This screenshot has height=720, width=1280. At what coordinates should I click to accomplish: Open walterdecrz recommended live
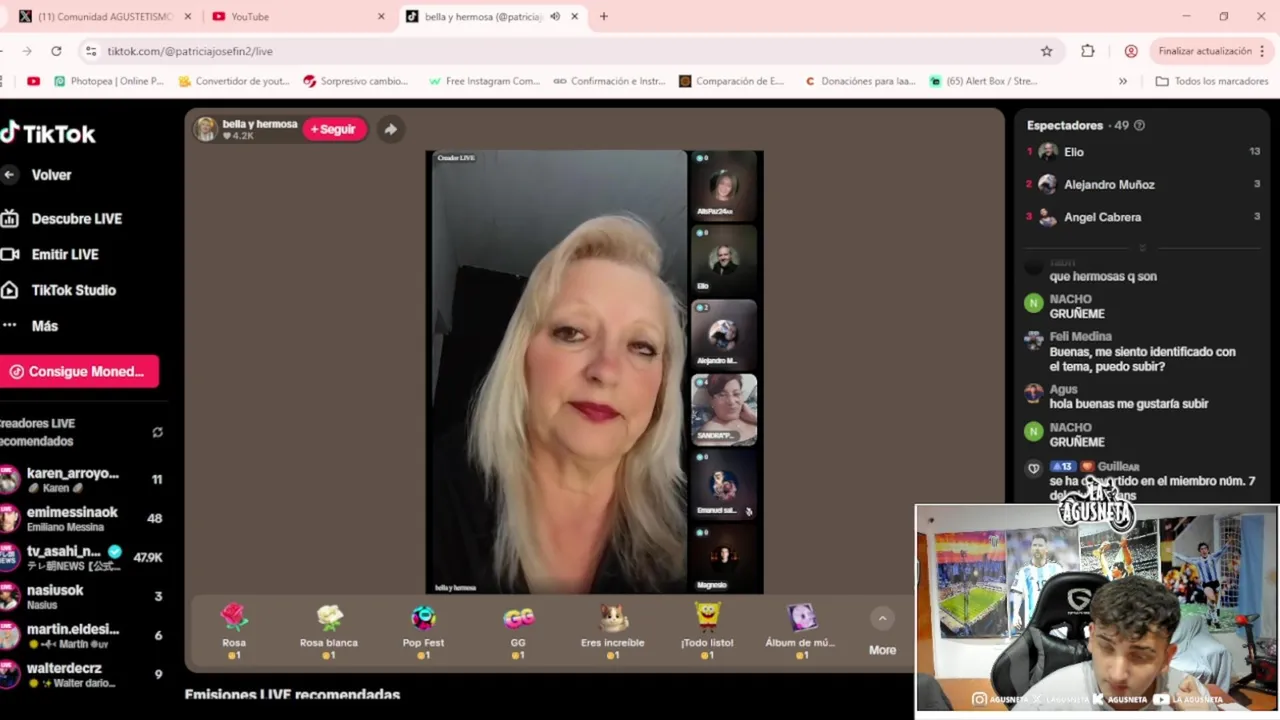[80, 674]
